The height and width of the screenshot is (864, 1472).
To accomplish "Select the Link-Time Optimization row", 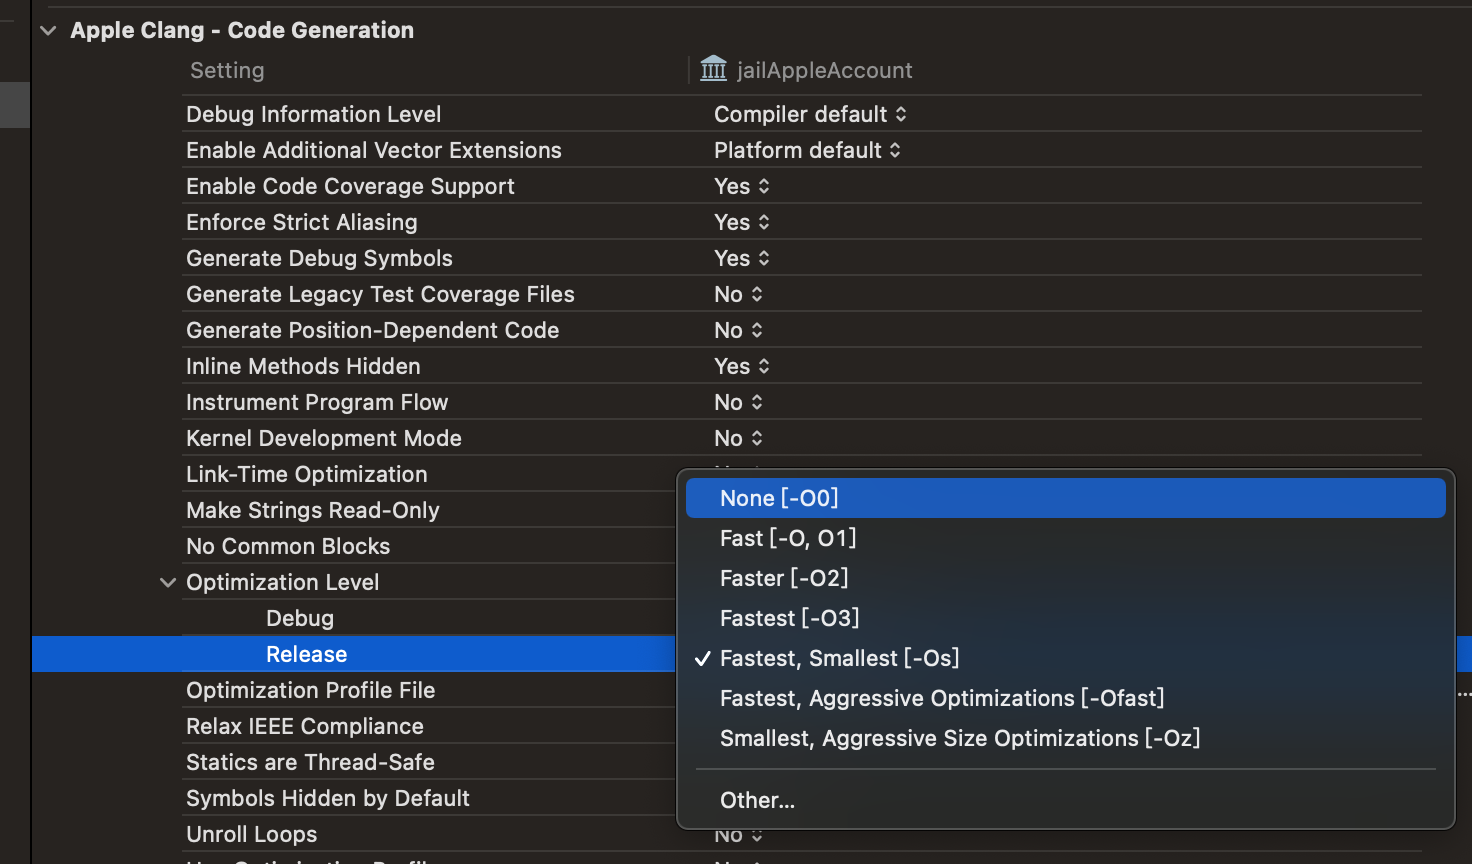I will (x=307, y=474).
